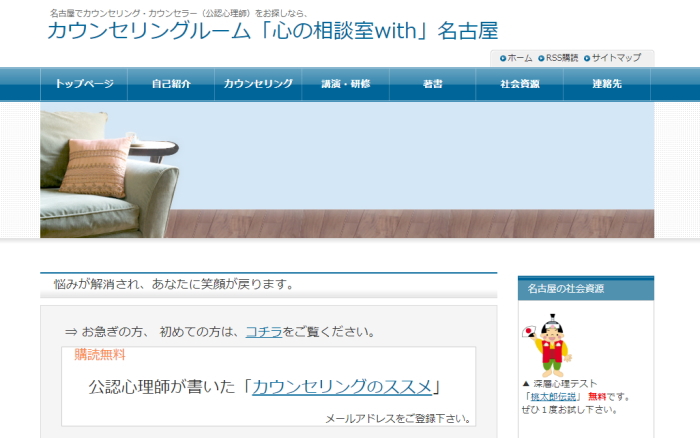Open the 桃太郎伝説 psychology test link
Viewport: 700px width, 438px height.
pyautogui.click(x=553, y=396)
